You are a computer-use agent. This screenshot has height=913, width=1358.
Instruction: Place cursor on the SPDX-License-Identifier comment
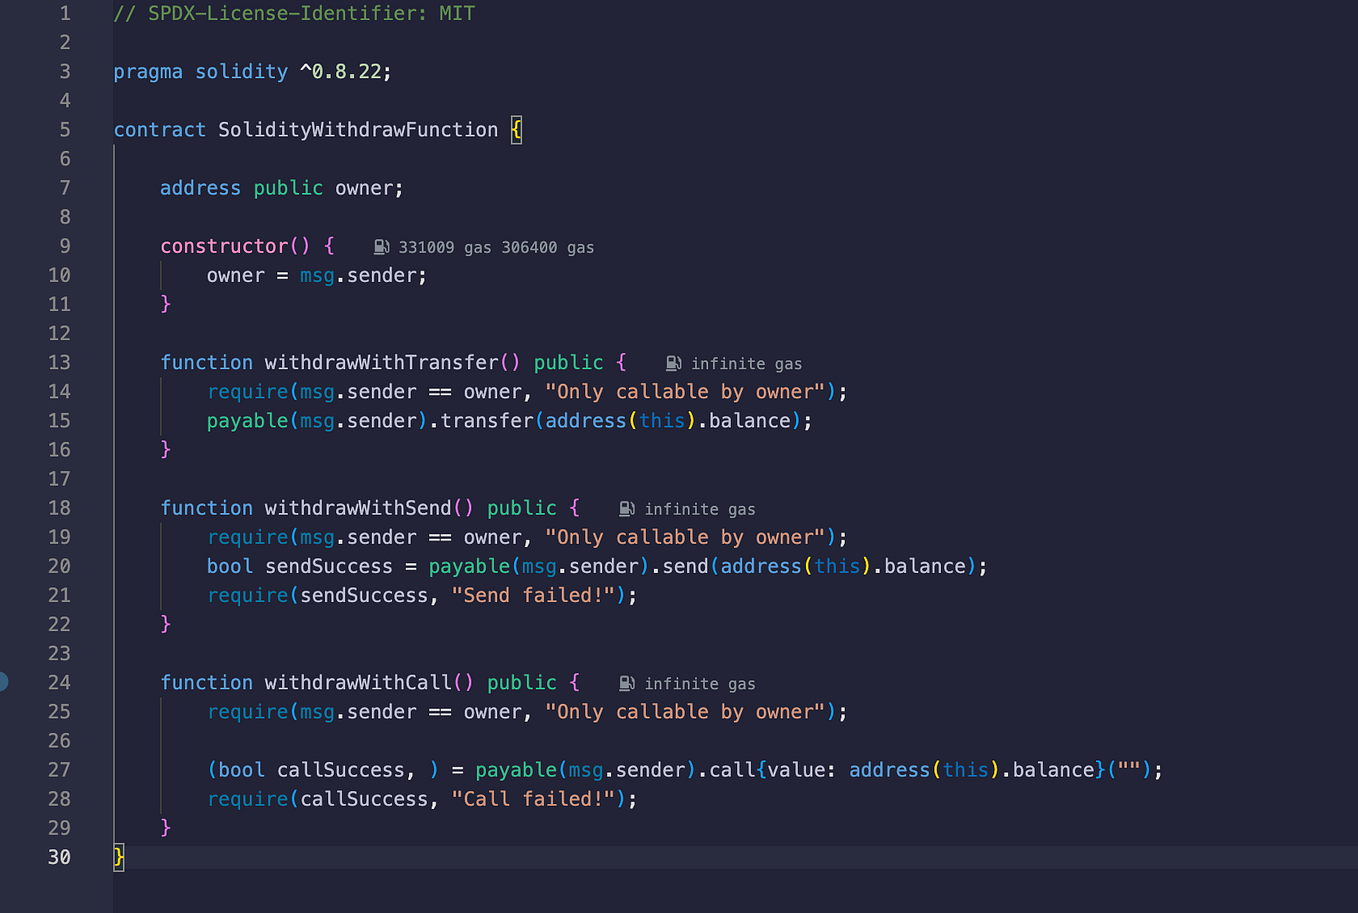[294, 13]
